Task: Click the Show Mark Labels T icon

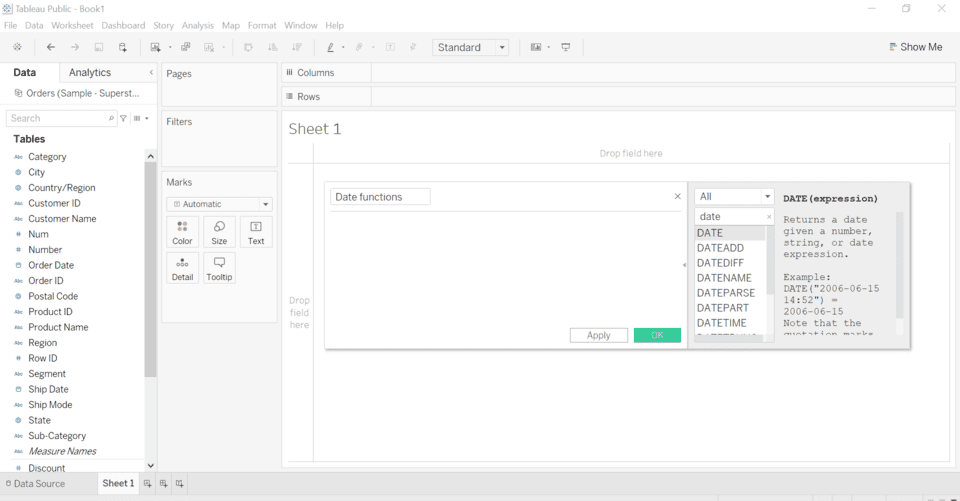Action: (x=390, y=47)
